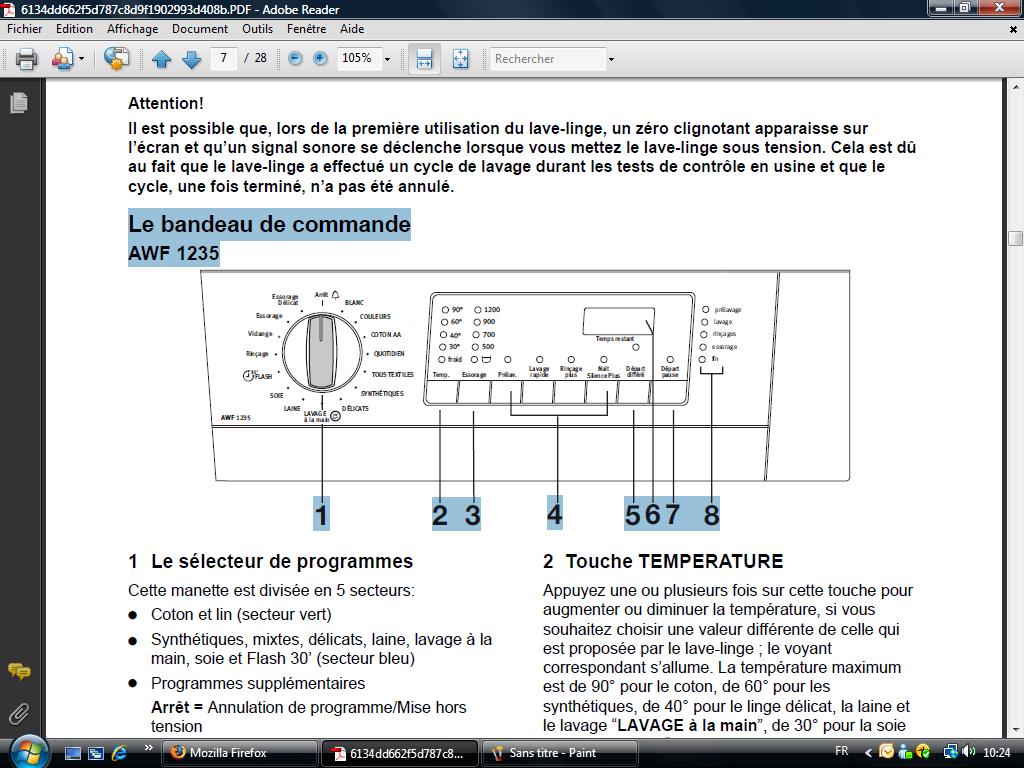Viewport: 1024px width, 768px height.
Task: Click the scrollbar down arrow
Action: (x=1016, y=729)
